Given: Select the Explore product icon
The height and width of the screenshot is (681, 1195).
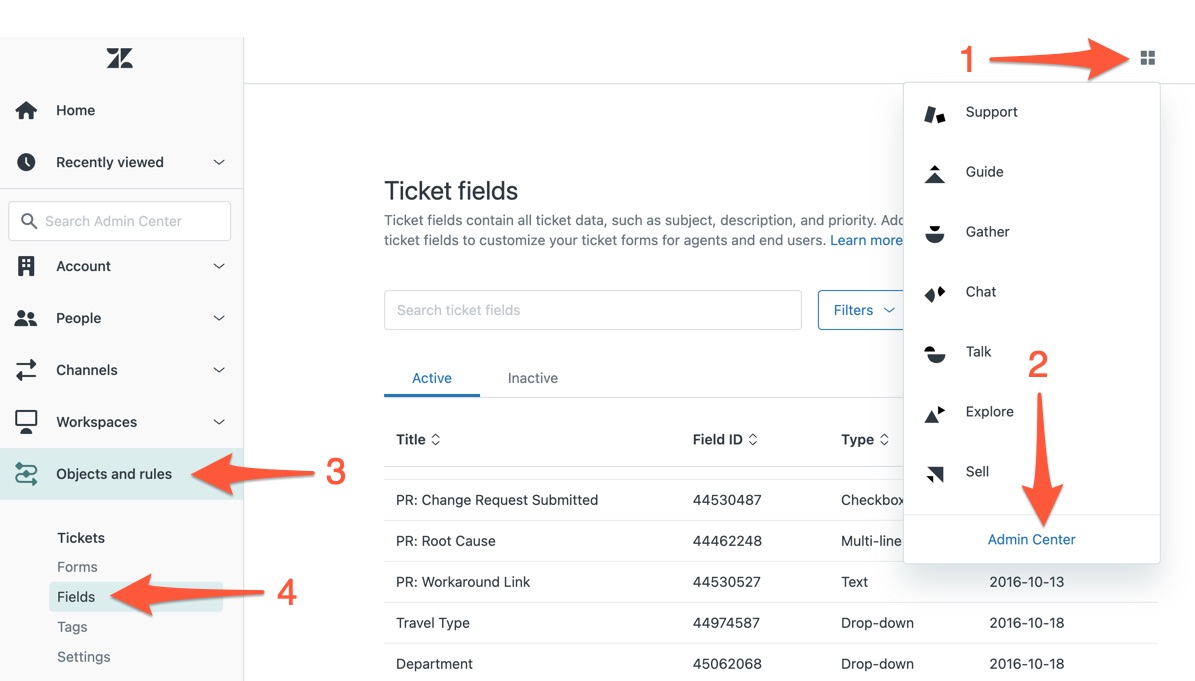Looking at the screenshot, I should 935,414.
